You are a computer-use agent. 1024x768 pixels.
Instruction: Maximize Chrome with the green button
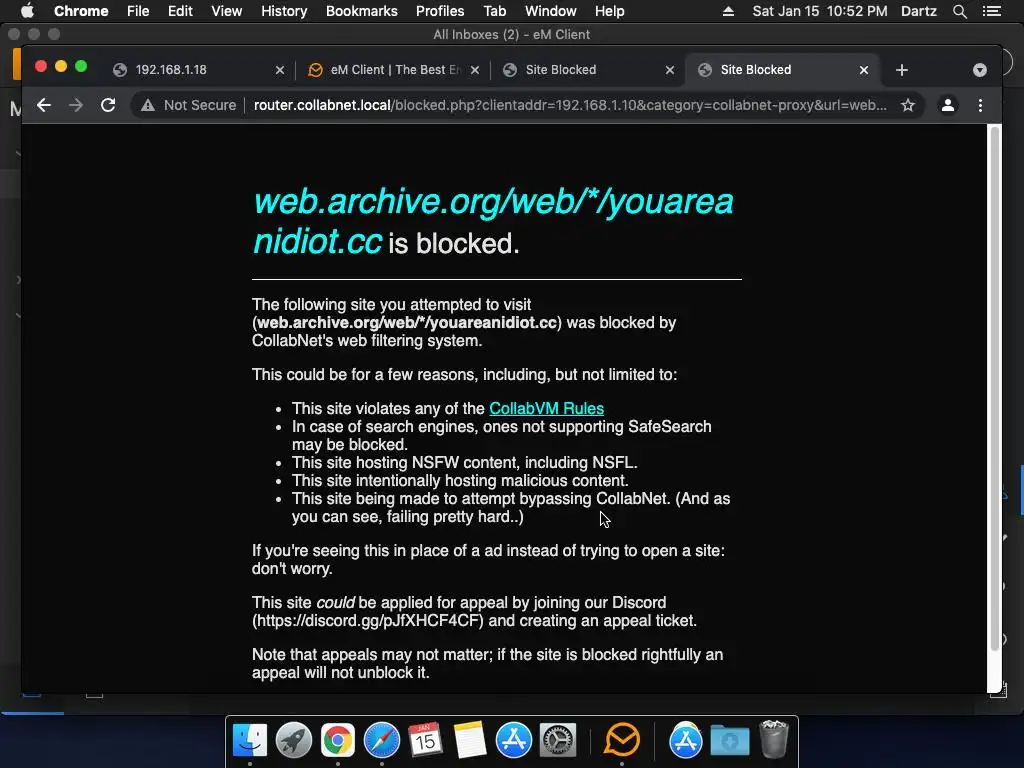pos(81,66)
